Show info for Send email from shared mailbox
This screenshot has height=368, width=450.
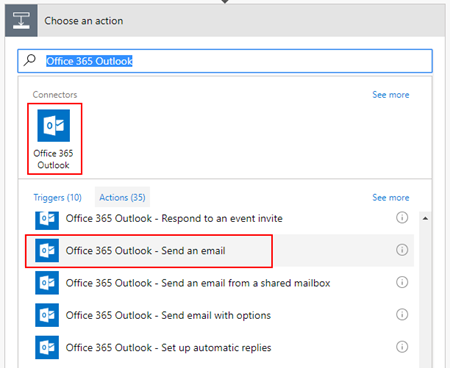[402, 282]
